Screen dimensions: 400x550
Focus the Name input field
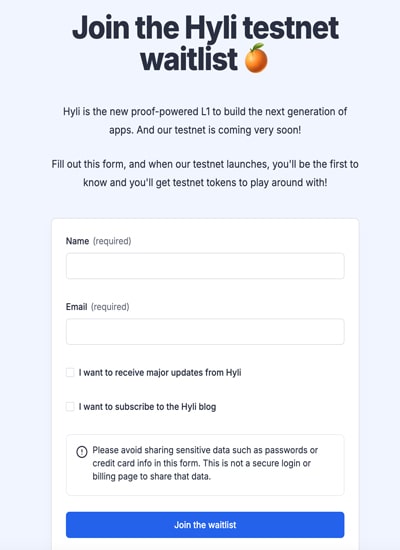click(205, 266)
